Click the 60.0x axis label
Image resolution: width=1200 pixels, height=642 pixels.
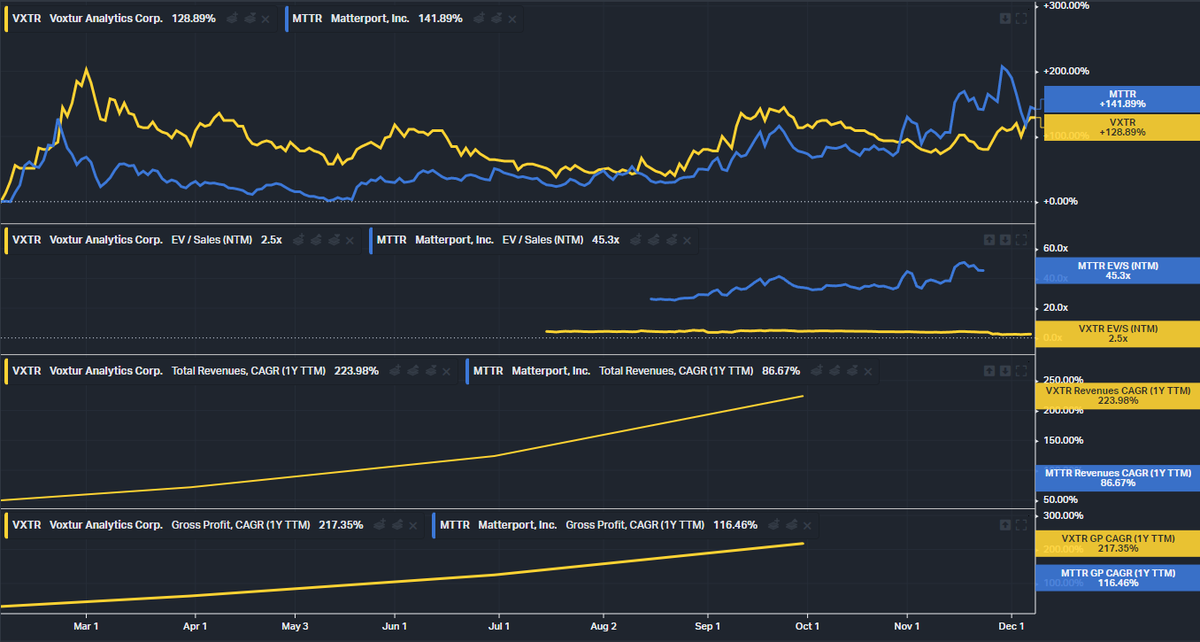(1055, 248)
